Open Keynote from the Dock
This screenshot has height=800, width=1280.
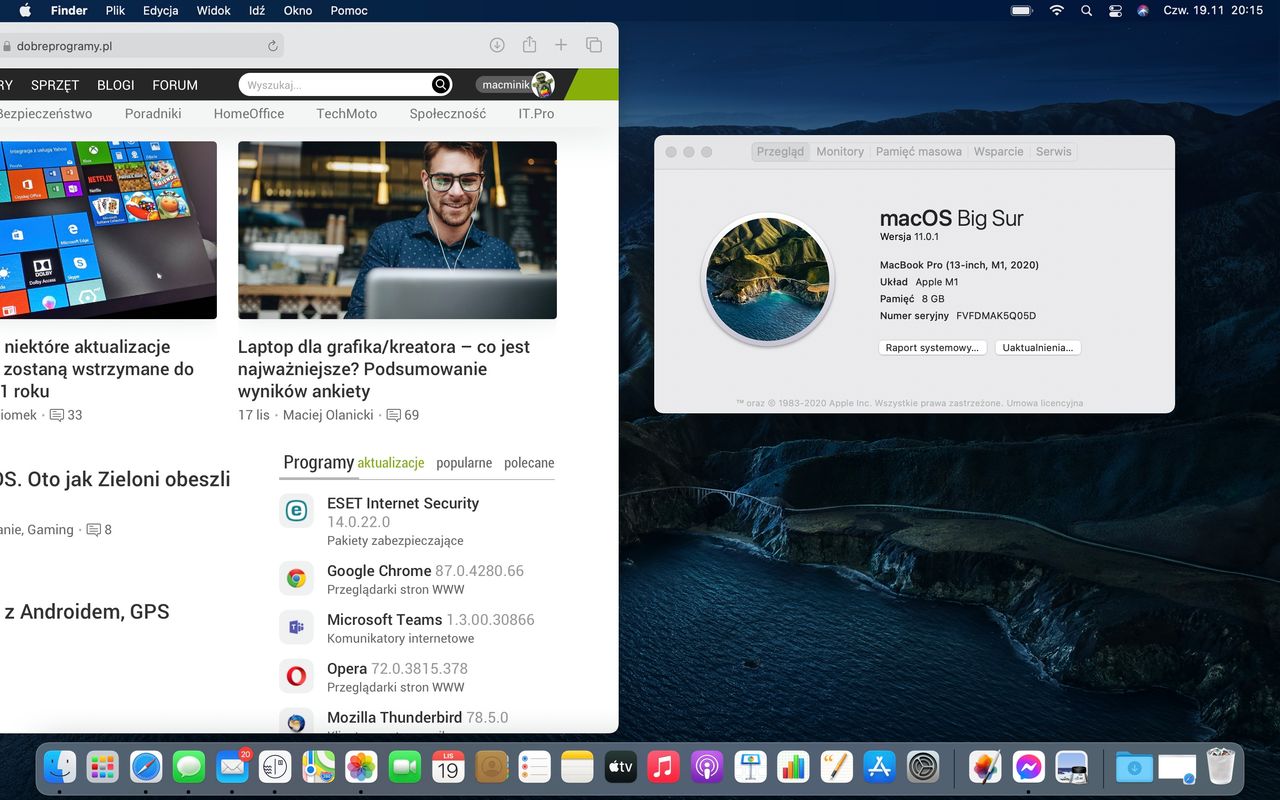(750, 767)
